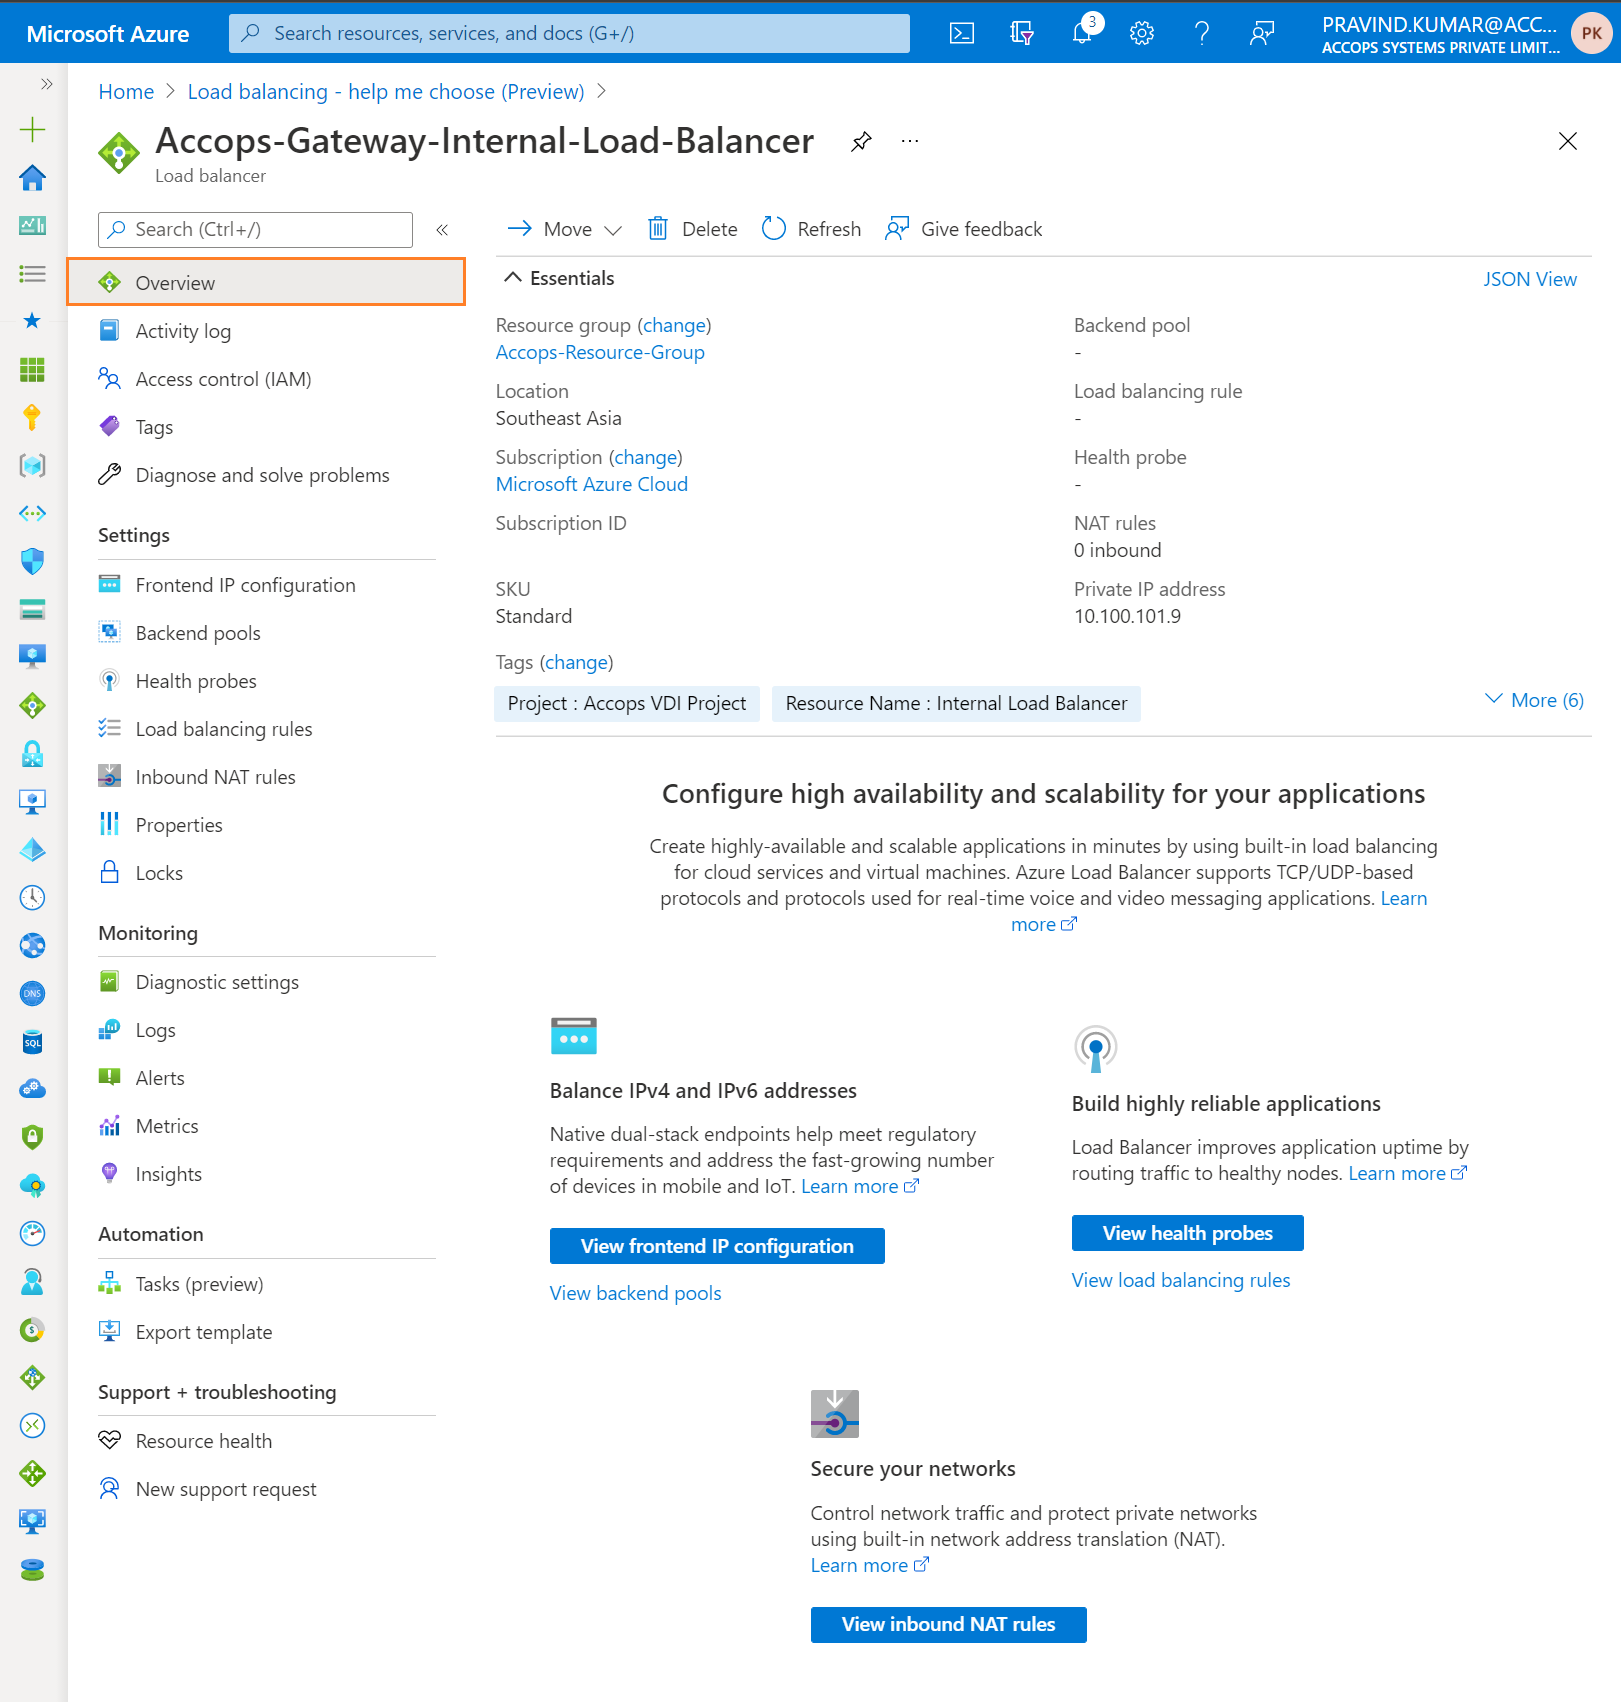1621x1702 pixels.
Task: Click the Favorites star icon
Action: (x=33, y=321)
